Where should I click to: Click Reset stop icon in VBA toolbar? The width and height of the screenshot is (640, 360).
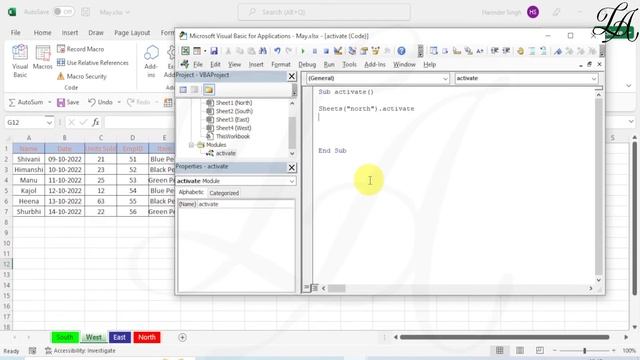(326, 51)
